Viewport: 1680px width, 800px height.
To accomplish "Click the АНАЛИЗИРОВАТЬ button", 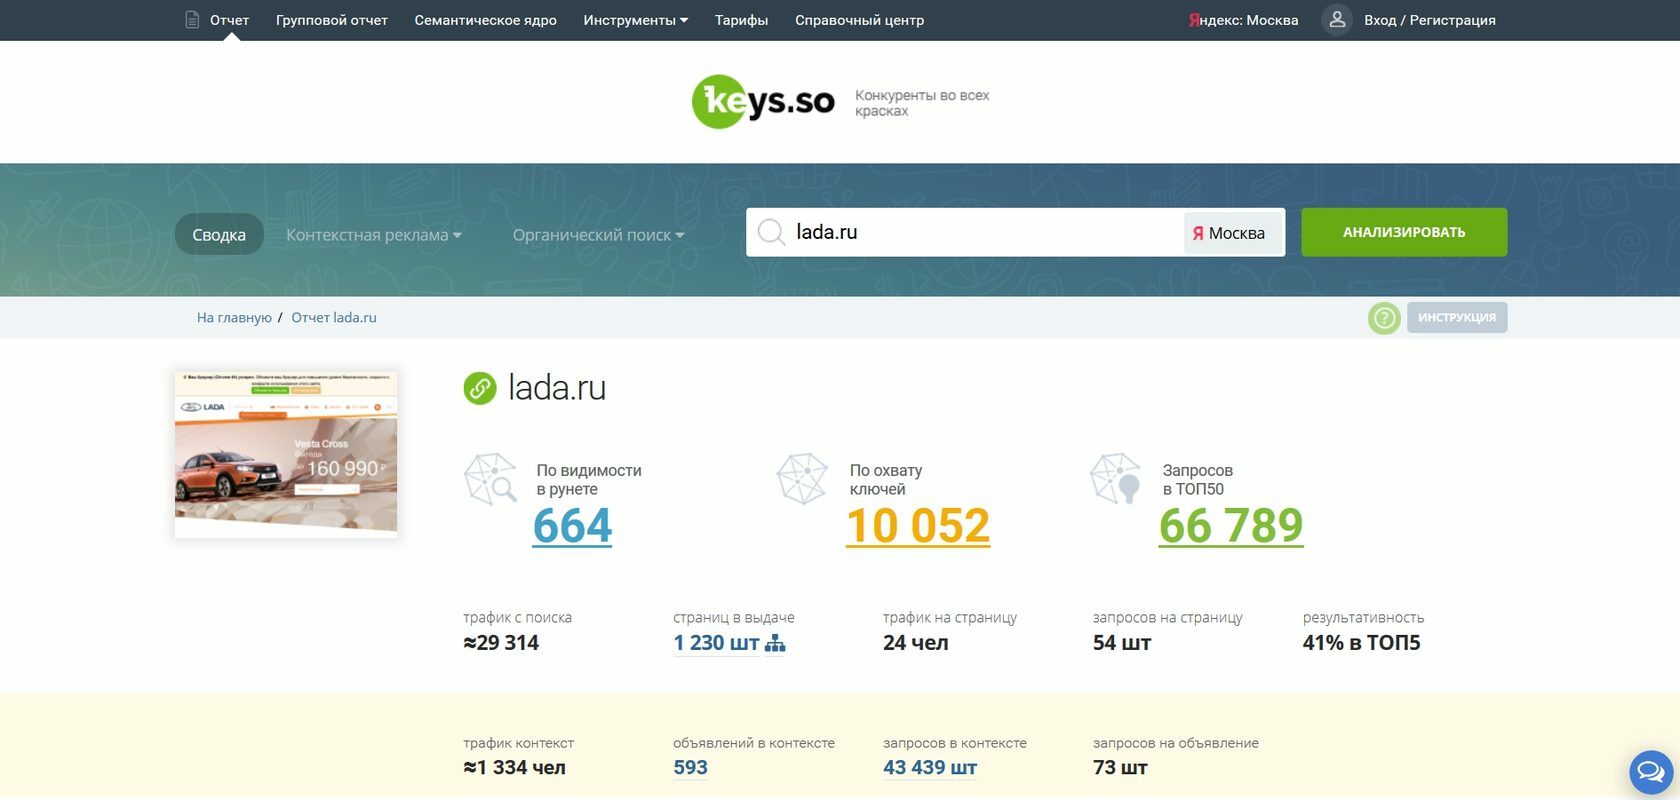I will [x=1404, y=232].
